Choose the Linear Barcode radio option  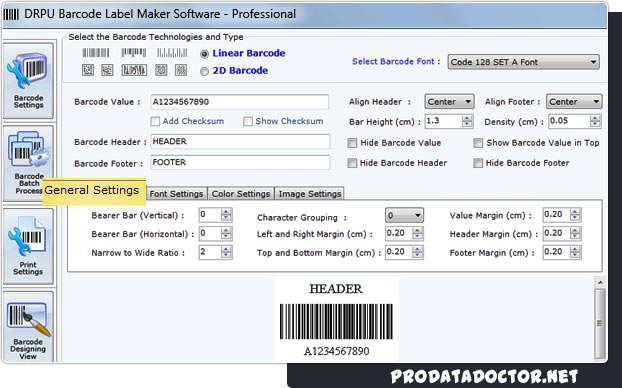coord(204,54)
